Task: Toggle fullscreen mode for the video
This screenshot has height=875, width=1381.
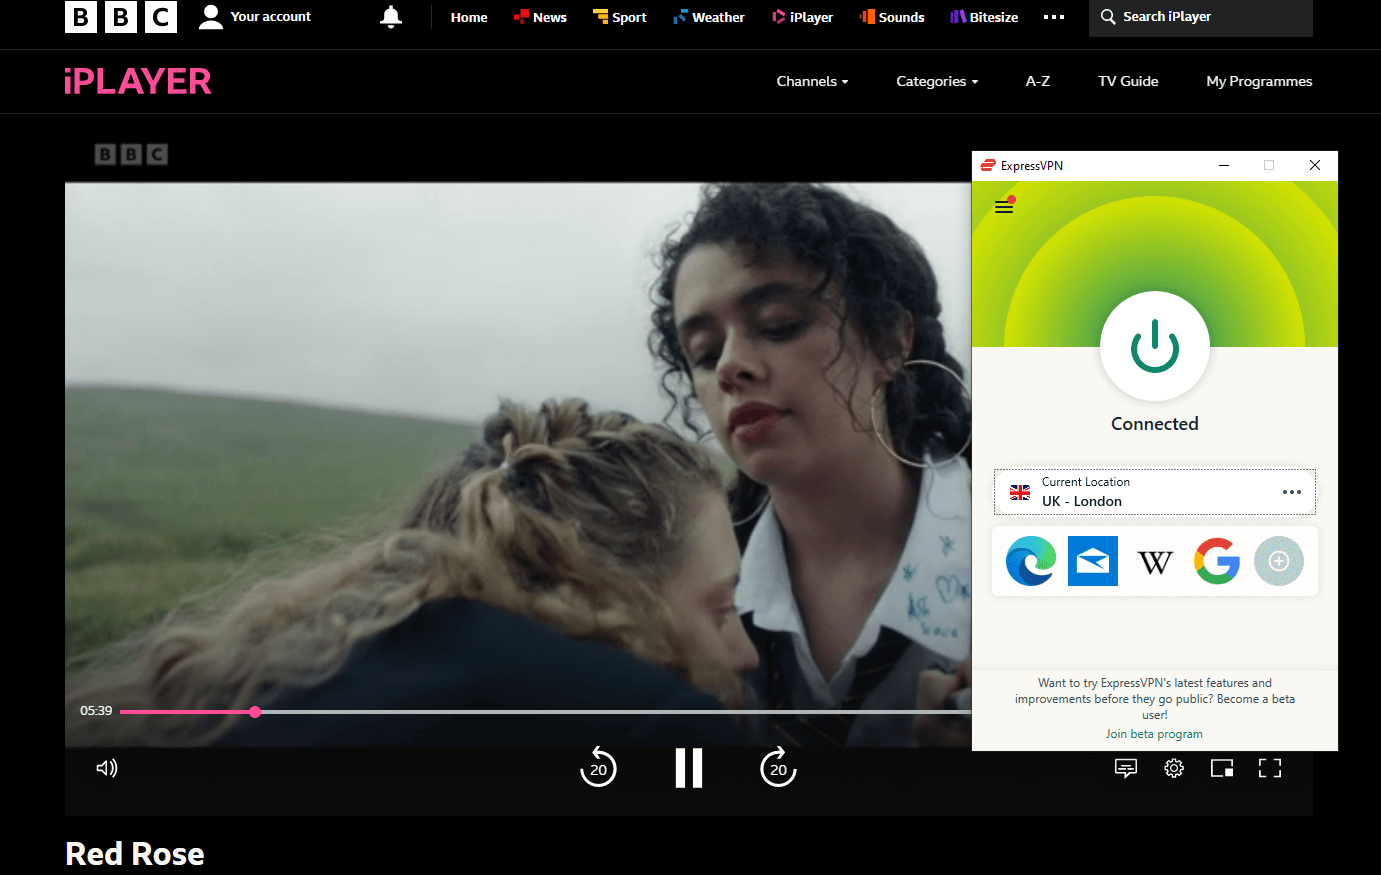Action: coord(1270,768)
